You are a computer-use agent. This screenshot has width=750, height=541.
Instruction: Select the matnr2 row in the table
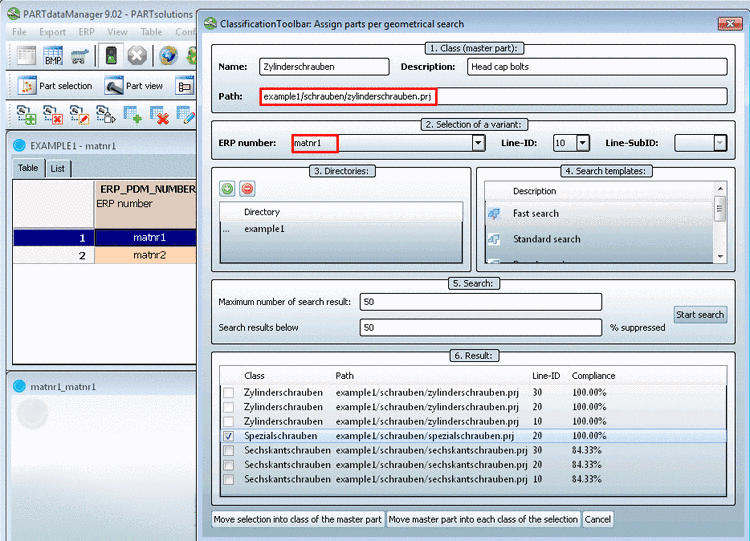coord(104,255)
